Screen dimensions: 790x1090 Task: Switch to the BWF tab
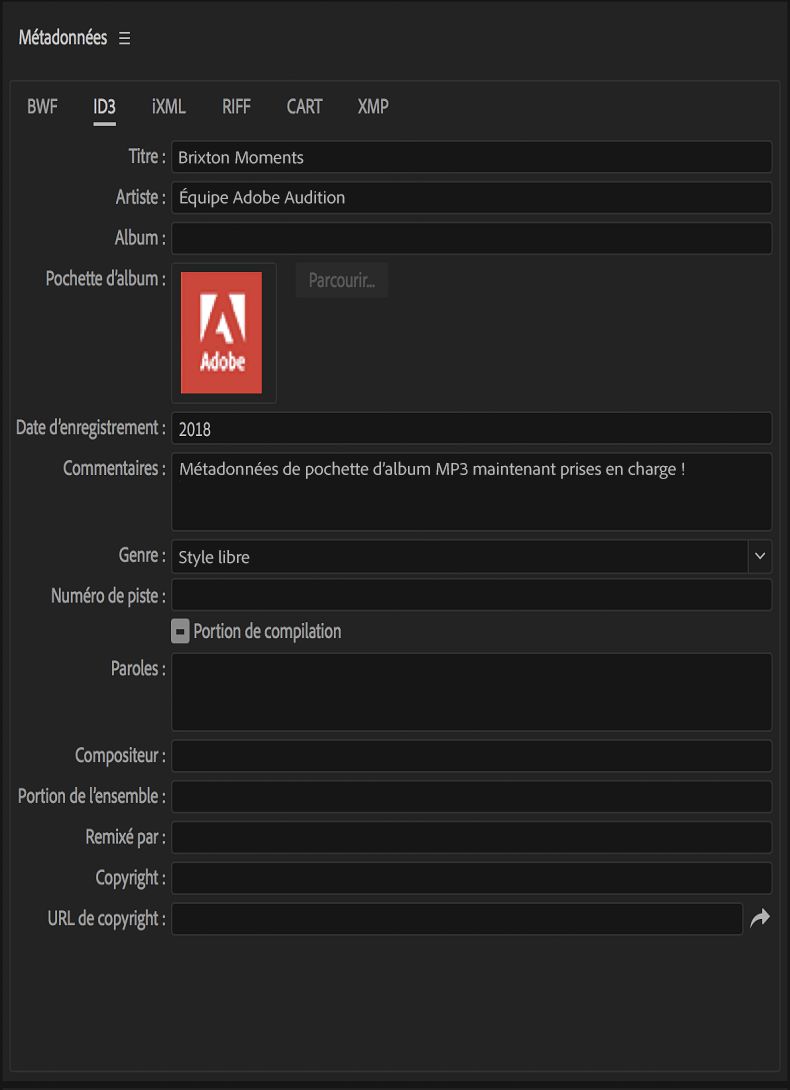(x=42, y=107)
